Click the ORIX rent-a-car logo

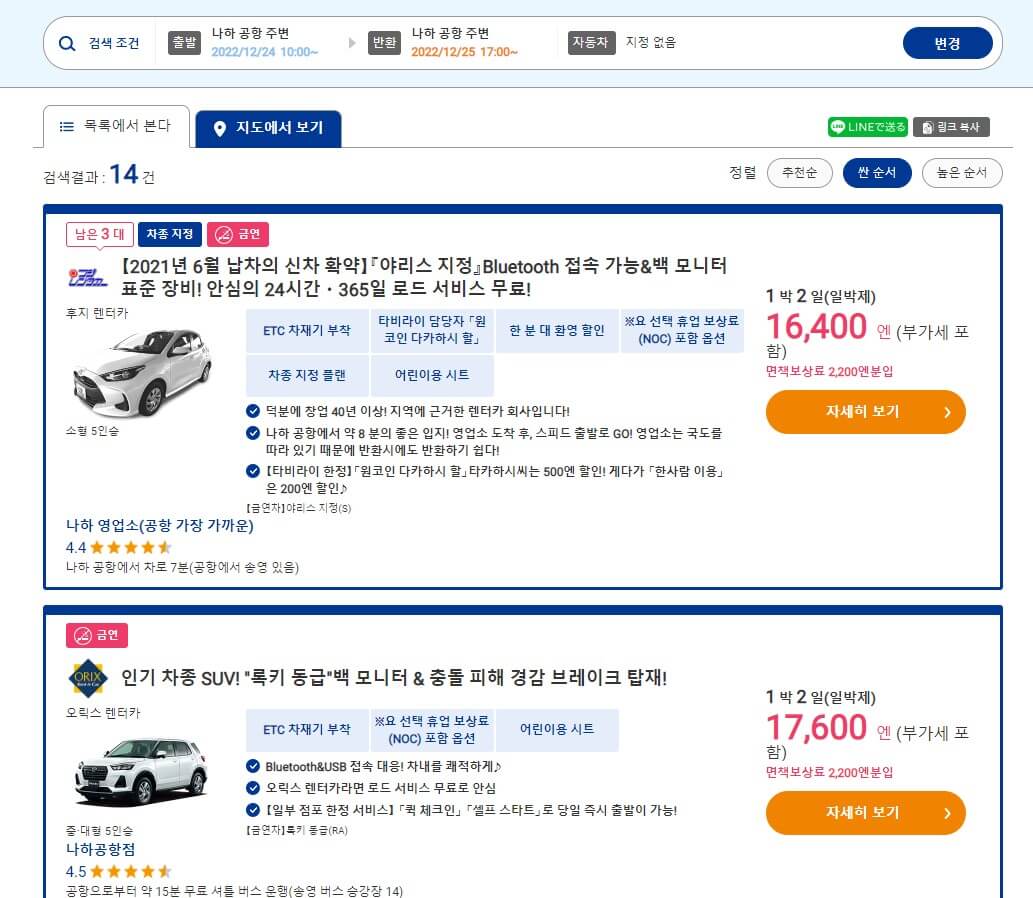pos(88,678)
